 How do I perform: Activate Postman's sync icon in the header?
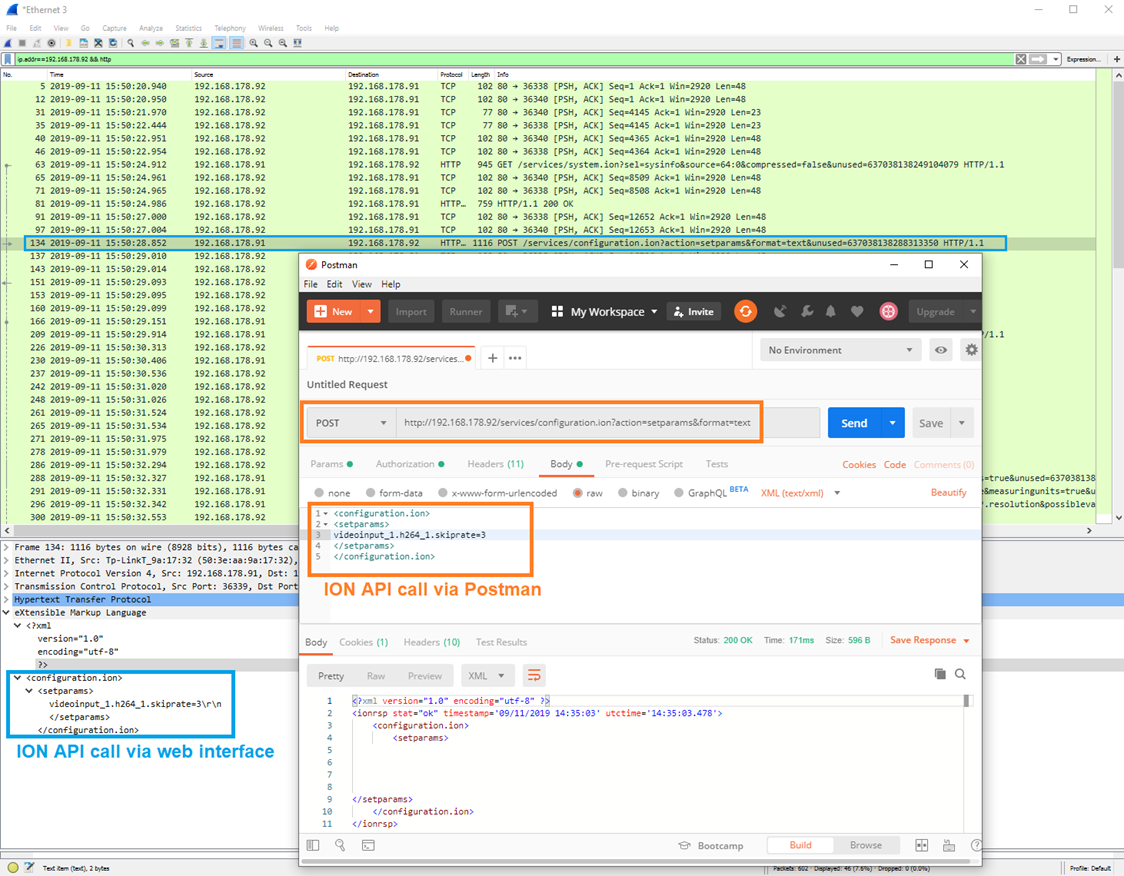[745, 311]
